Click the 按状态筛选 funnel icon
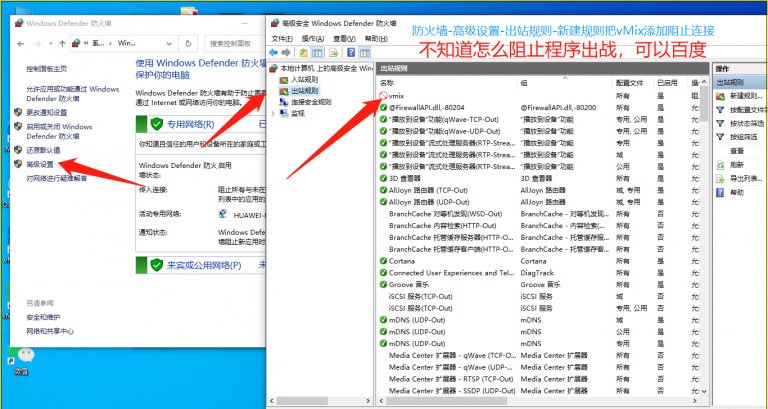The image size is (768, 409). (720, 123)
